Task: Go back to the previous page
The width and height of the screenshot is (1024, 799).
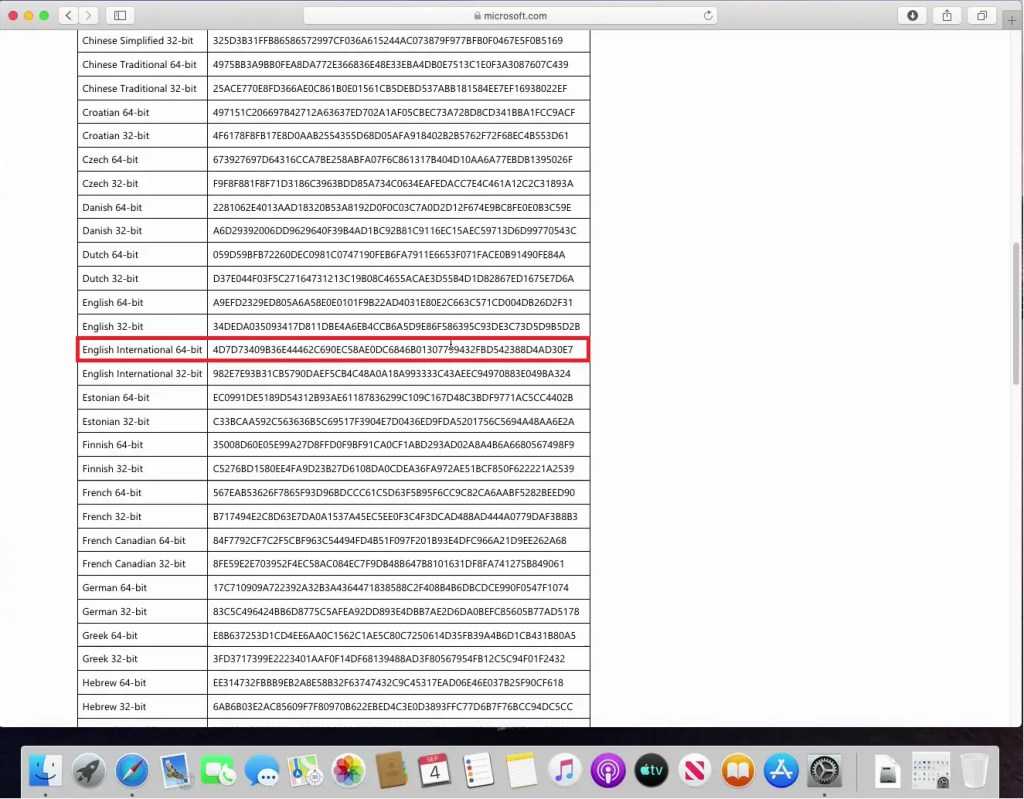Action: click(69, 15)
